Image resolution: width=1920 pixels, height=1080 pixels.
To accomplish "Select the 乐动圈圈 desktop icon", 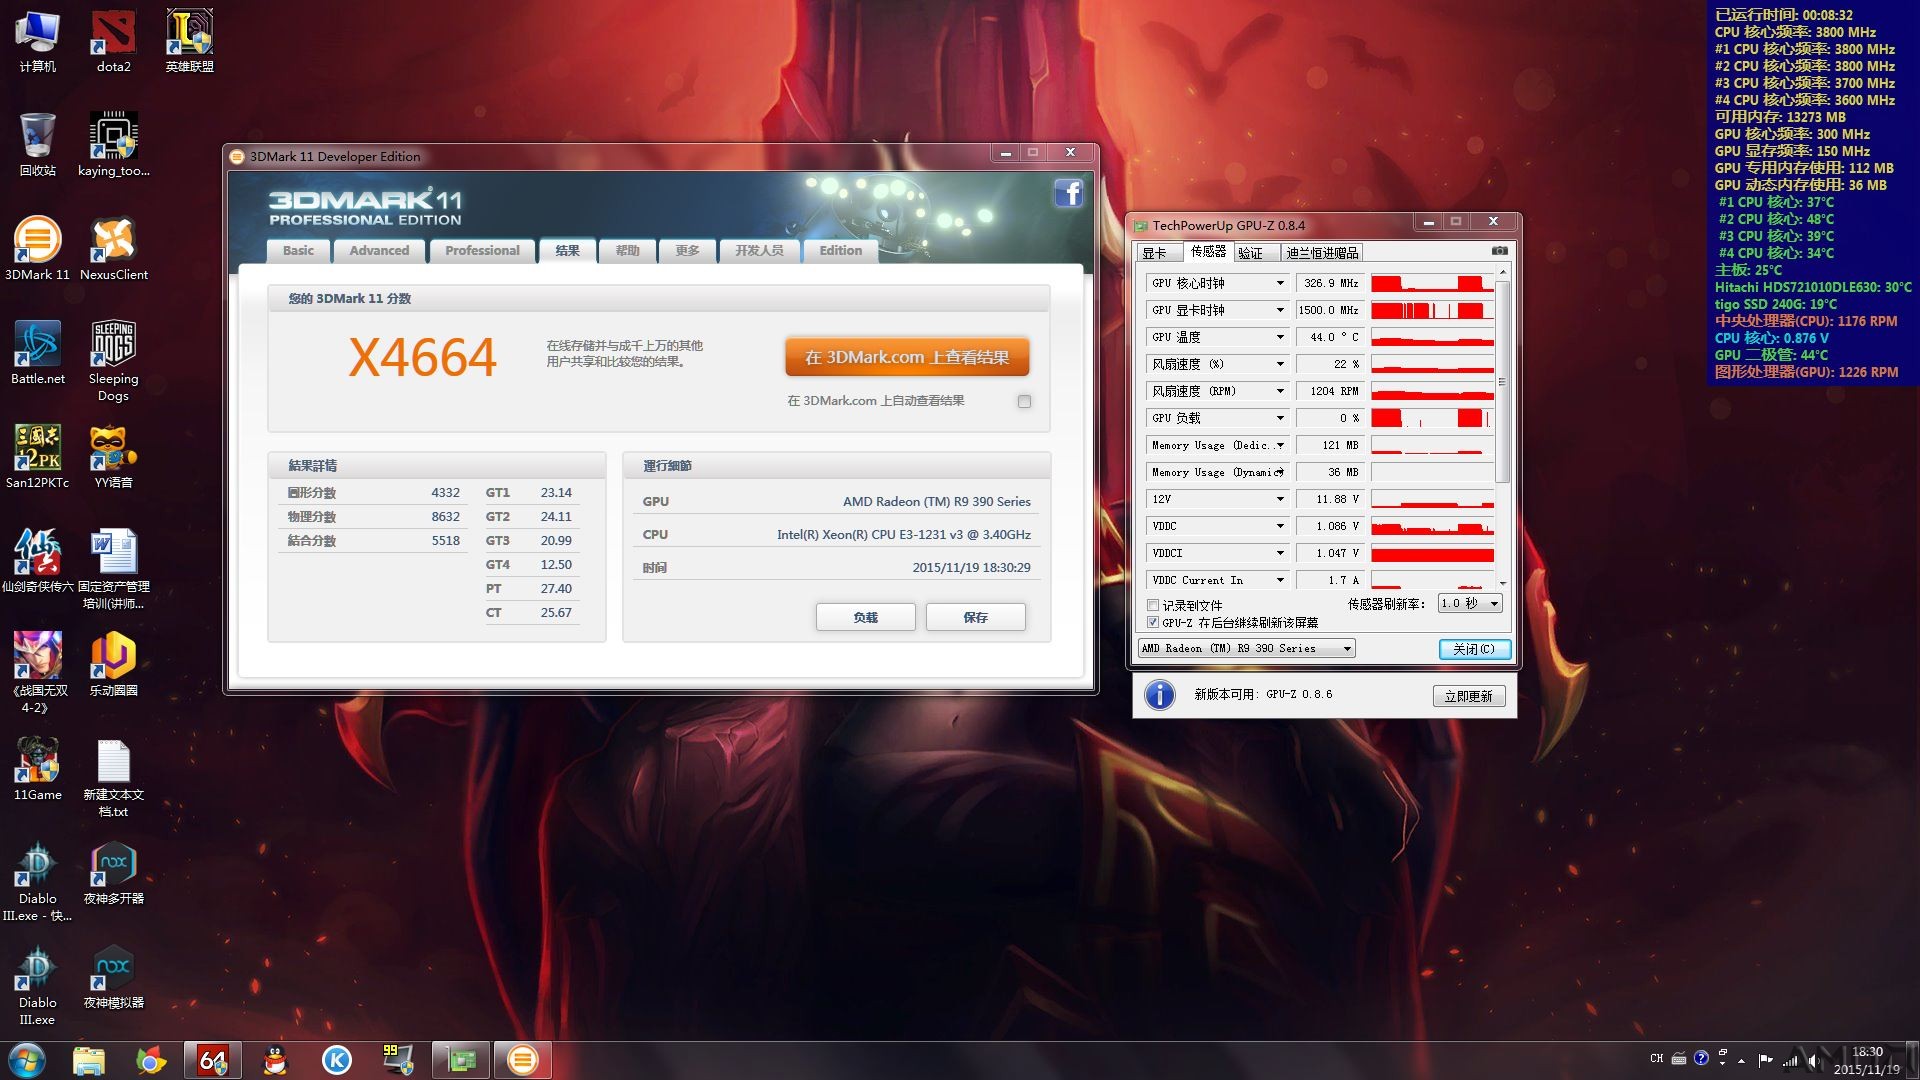I will point(113,665).
